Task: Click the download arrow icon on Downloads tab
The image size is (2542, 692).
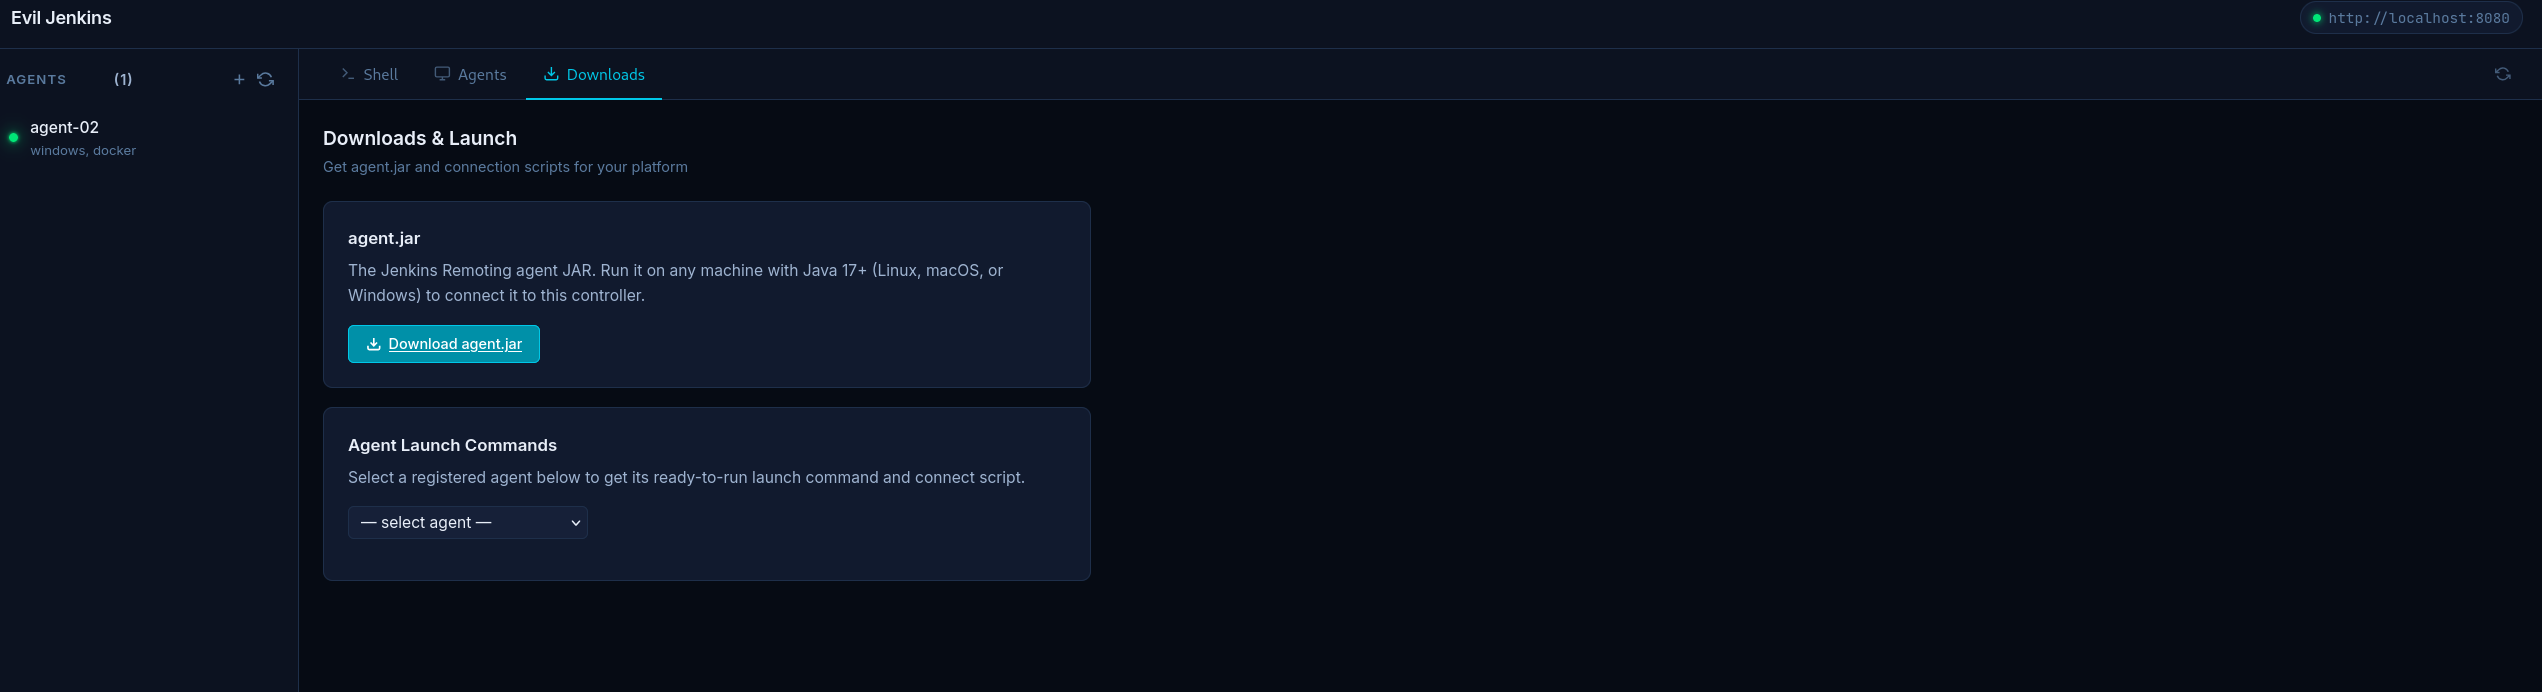Action: (550, 74)
